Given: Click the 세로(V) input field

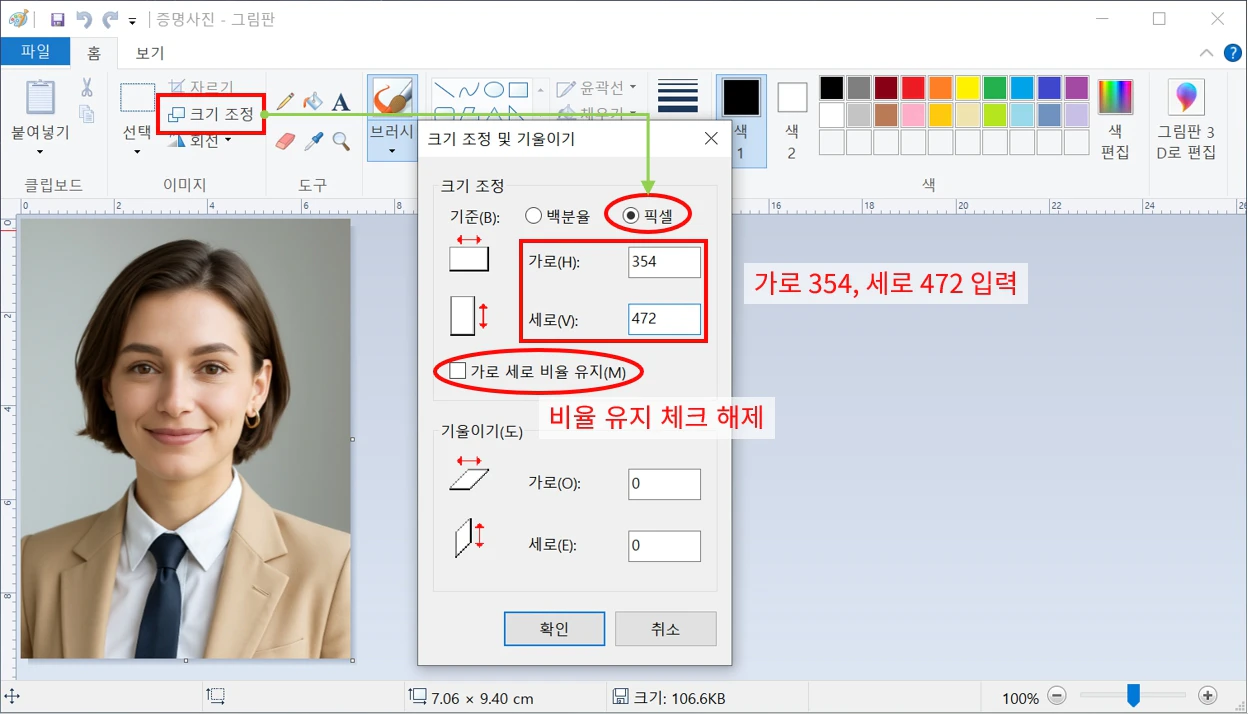Looking at the screenshot, I should 664,318.
